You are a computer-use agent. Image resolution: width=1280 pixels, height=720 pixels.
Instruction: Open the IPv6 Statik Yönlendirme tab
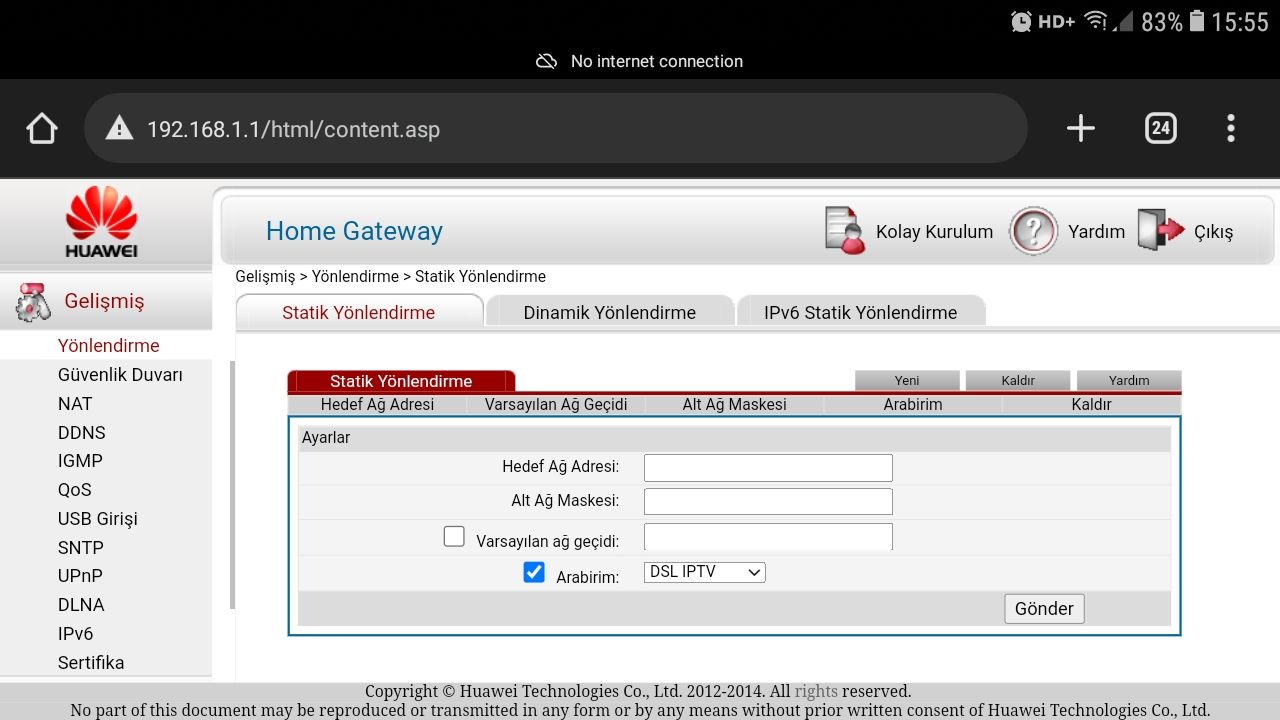[861, 312]
